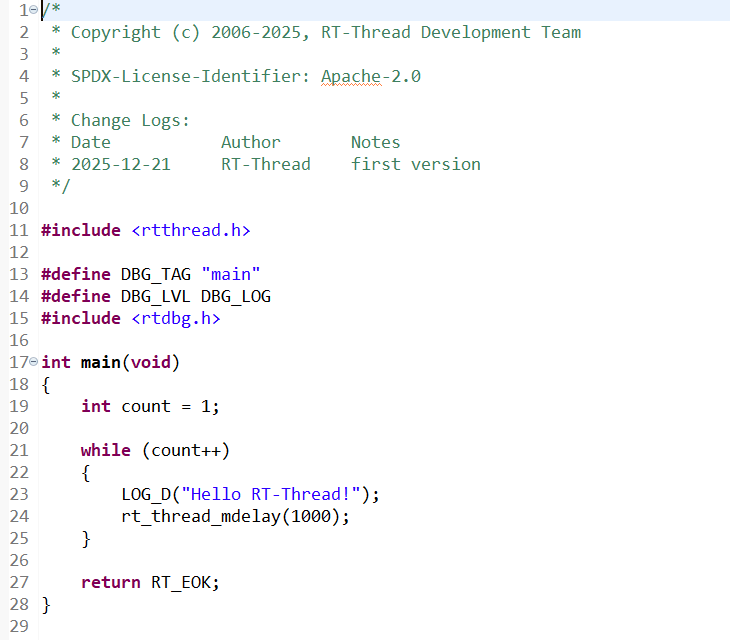Click 'RT_EOK' on line 27

pos(181,582)
